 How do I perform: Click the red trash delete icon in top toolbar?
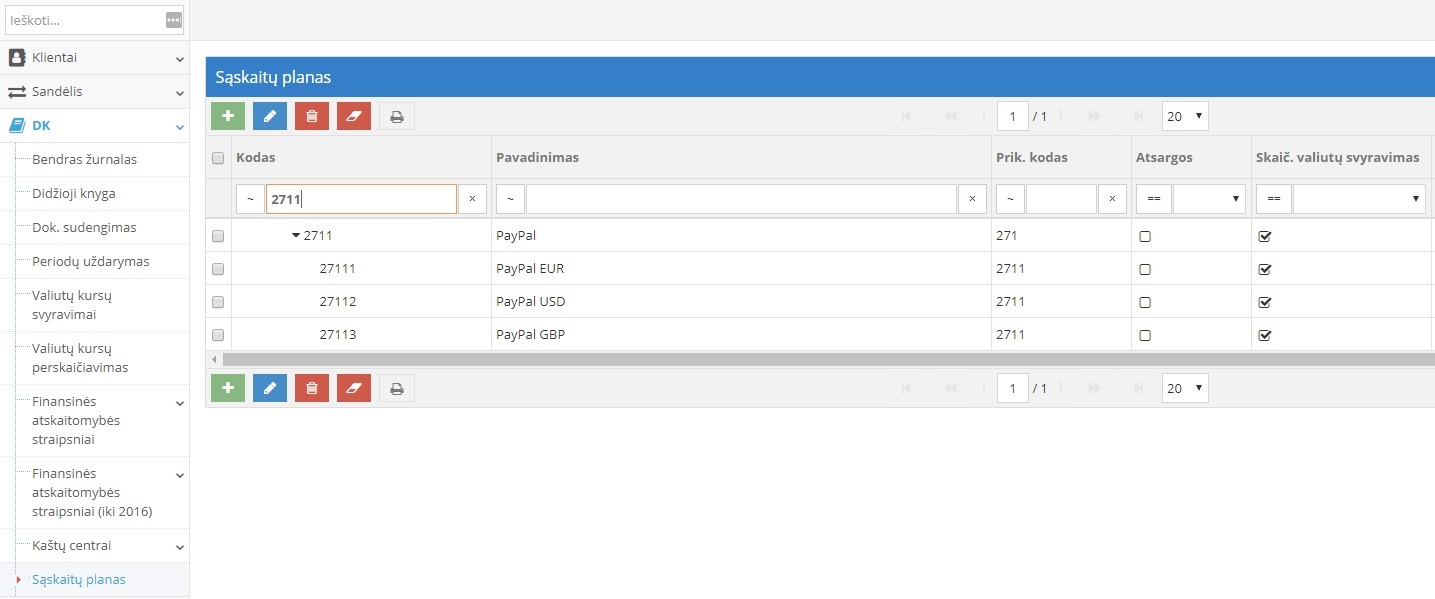(x=312, y=116)
